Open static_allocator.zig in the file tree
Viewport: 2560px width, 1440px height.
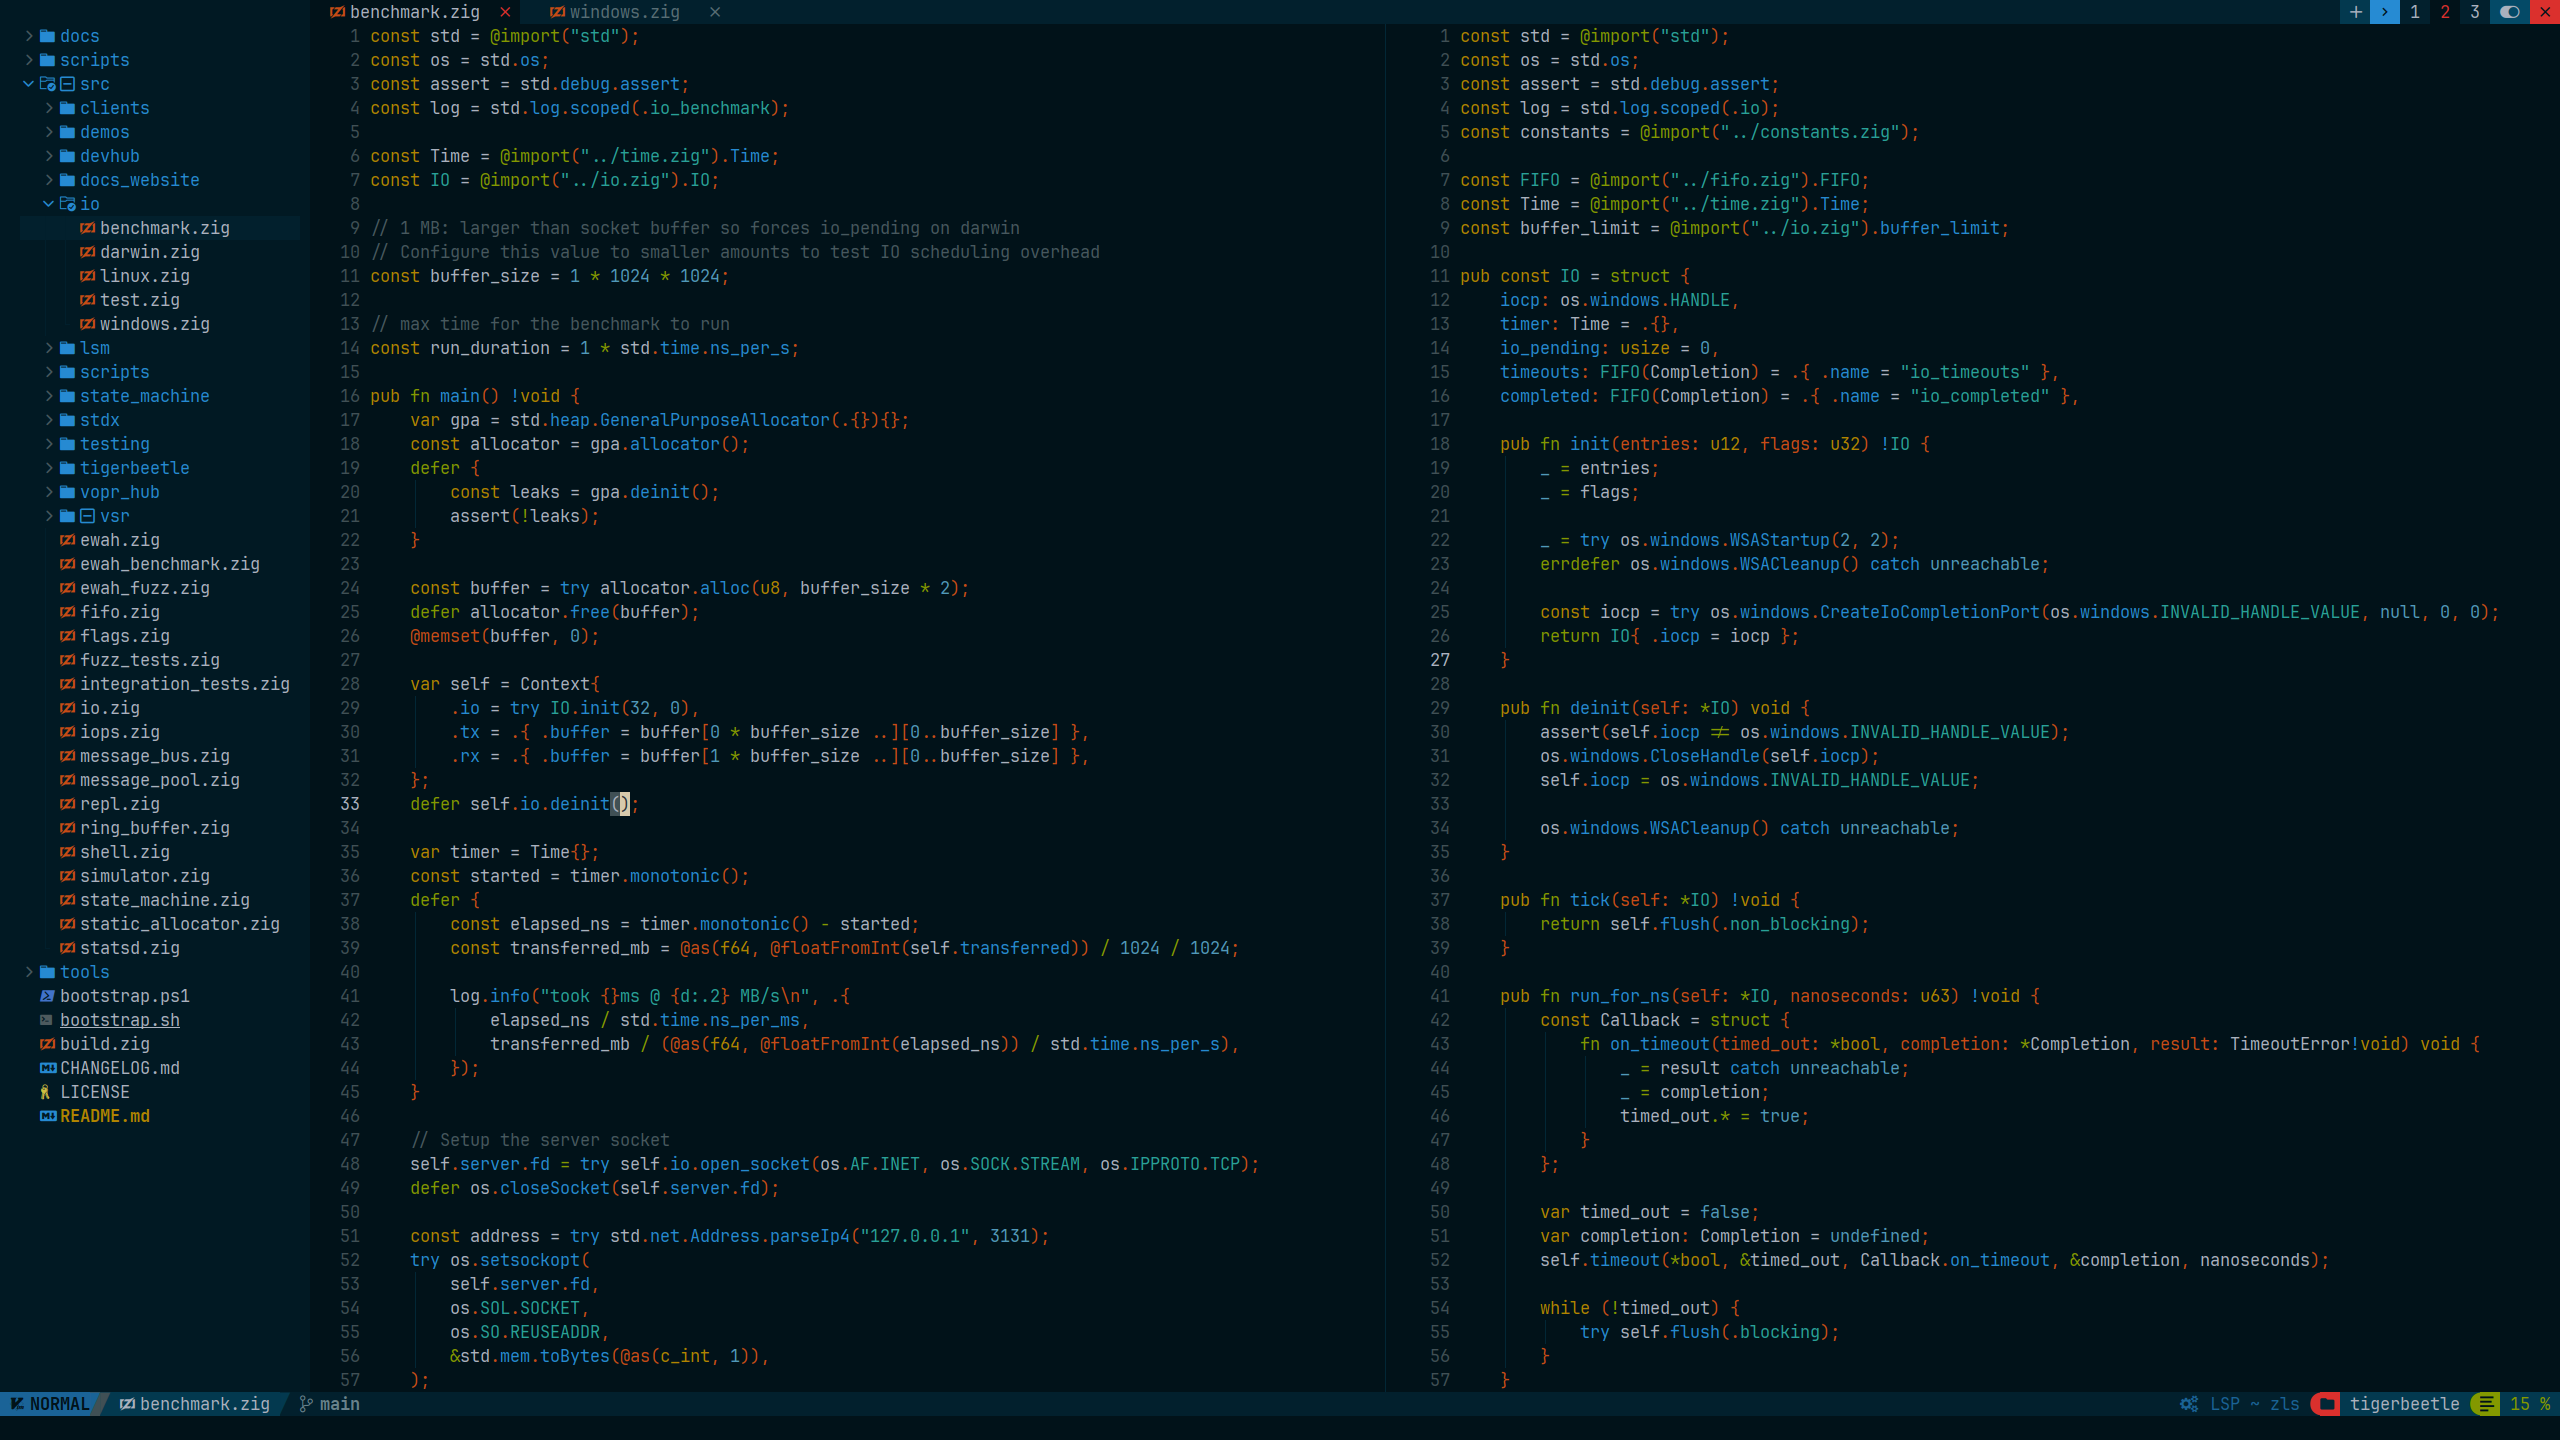180,924
